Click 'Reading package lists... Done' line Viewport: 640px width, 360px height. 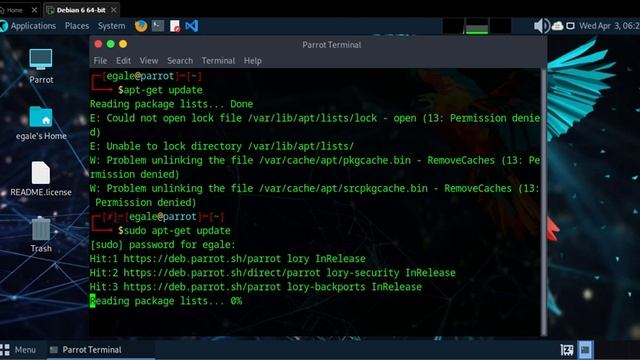(x=171, y=104)
